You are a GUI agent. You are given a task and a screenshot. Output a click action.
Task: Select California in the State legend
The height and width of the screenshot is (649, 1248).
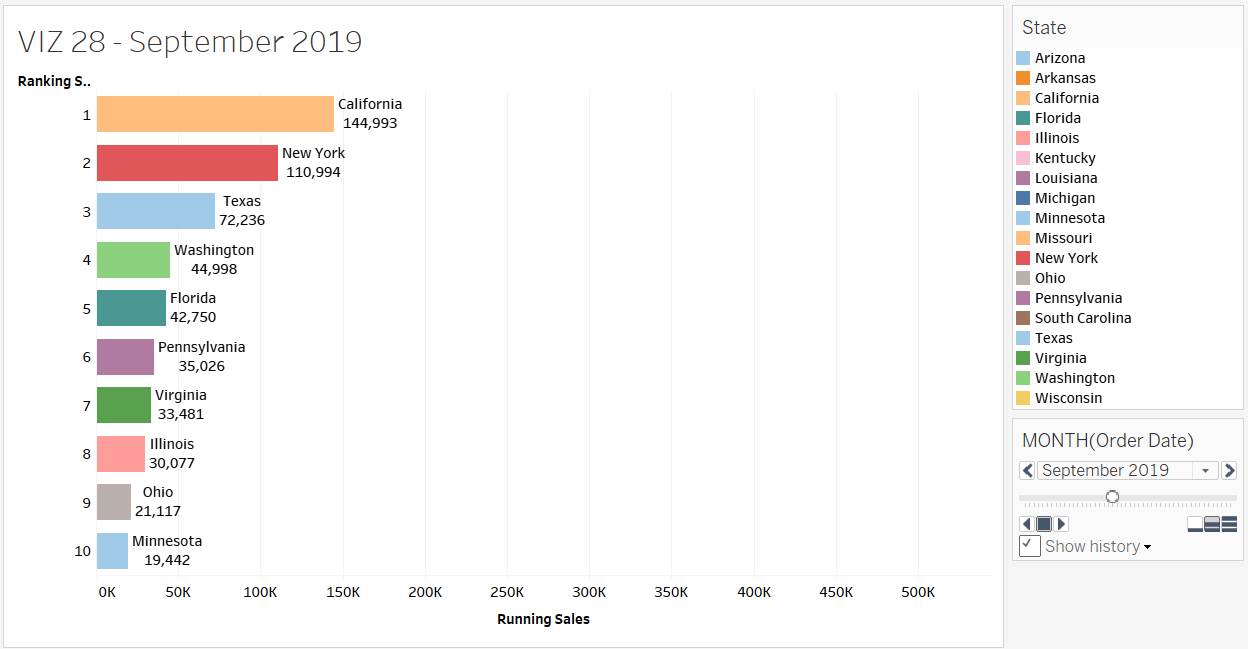click(1066, 98)
